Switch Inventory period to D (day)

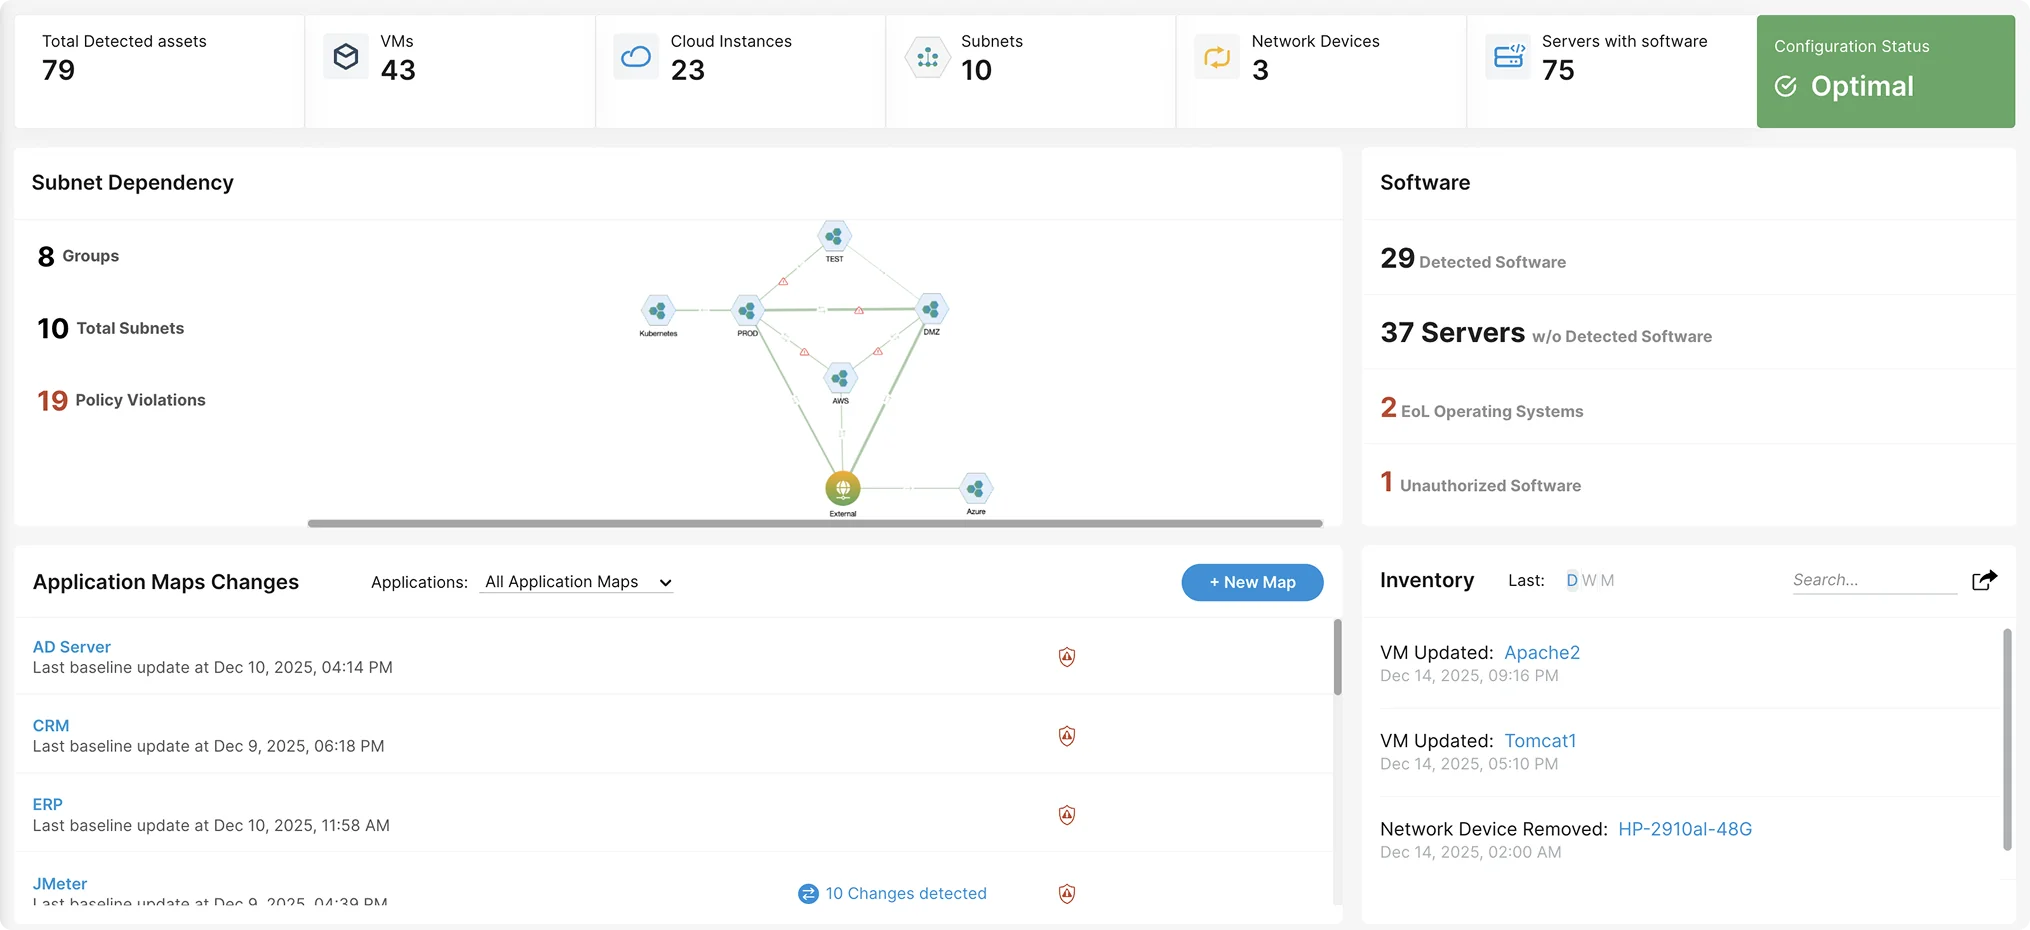coord(1572,581)
